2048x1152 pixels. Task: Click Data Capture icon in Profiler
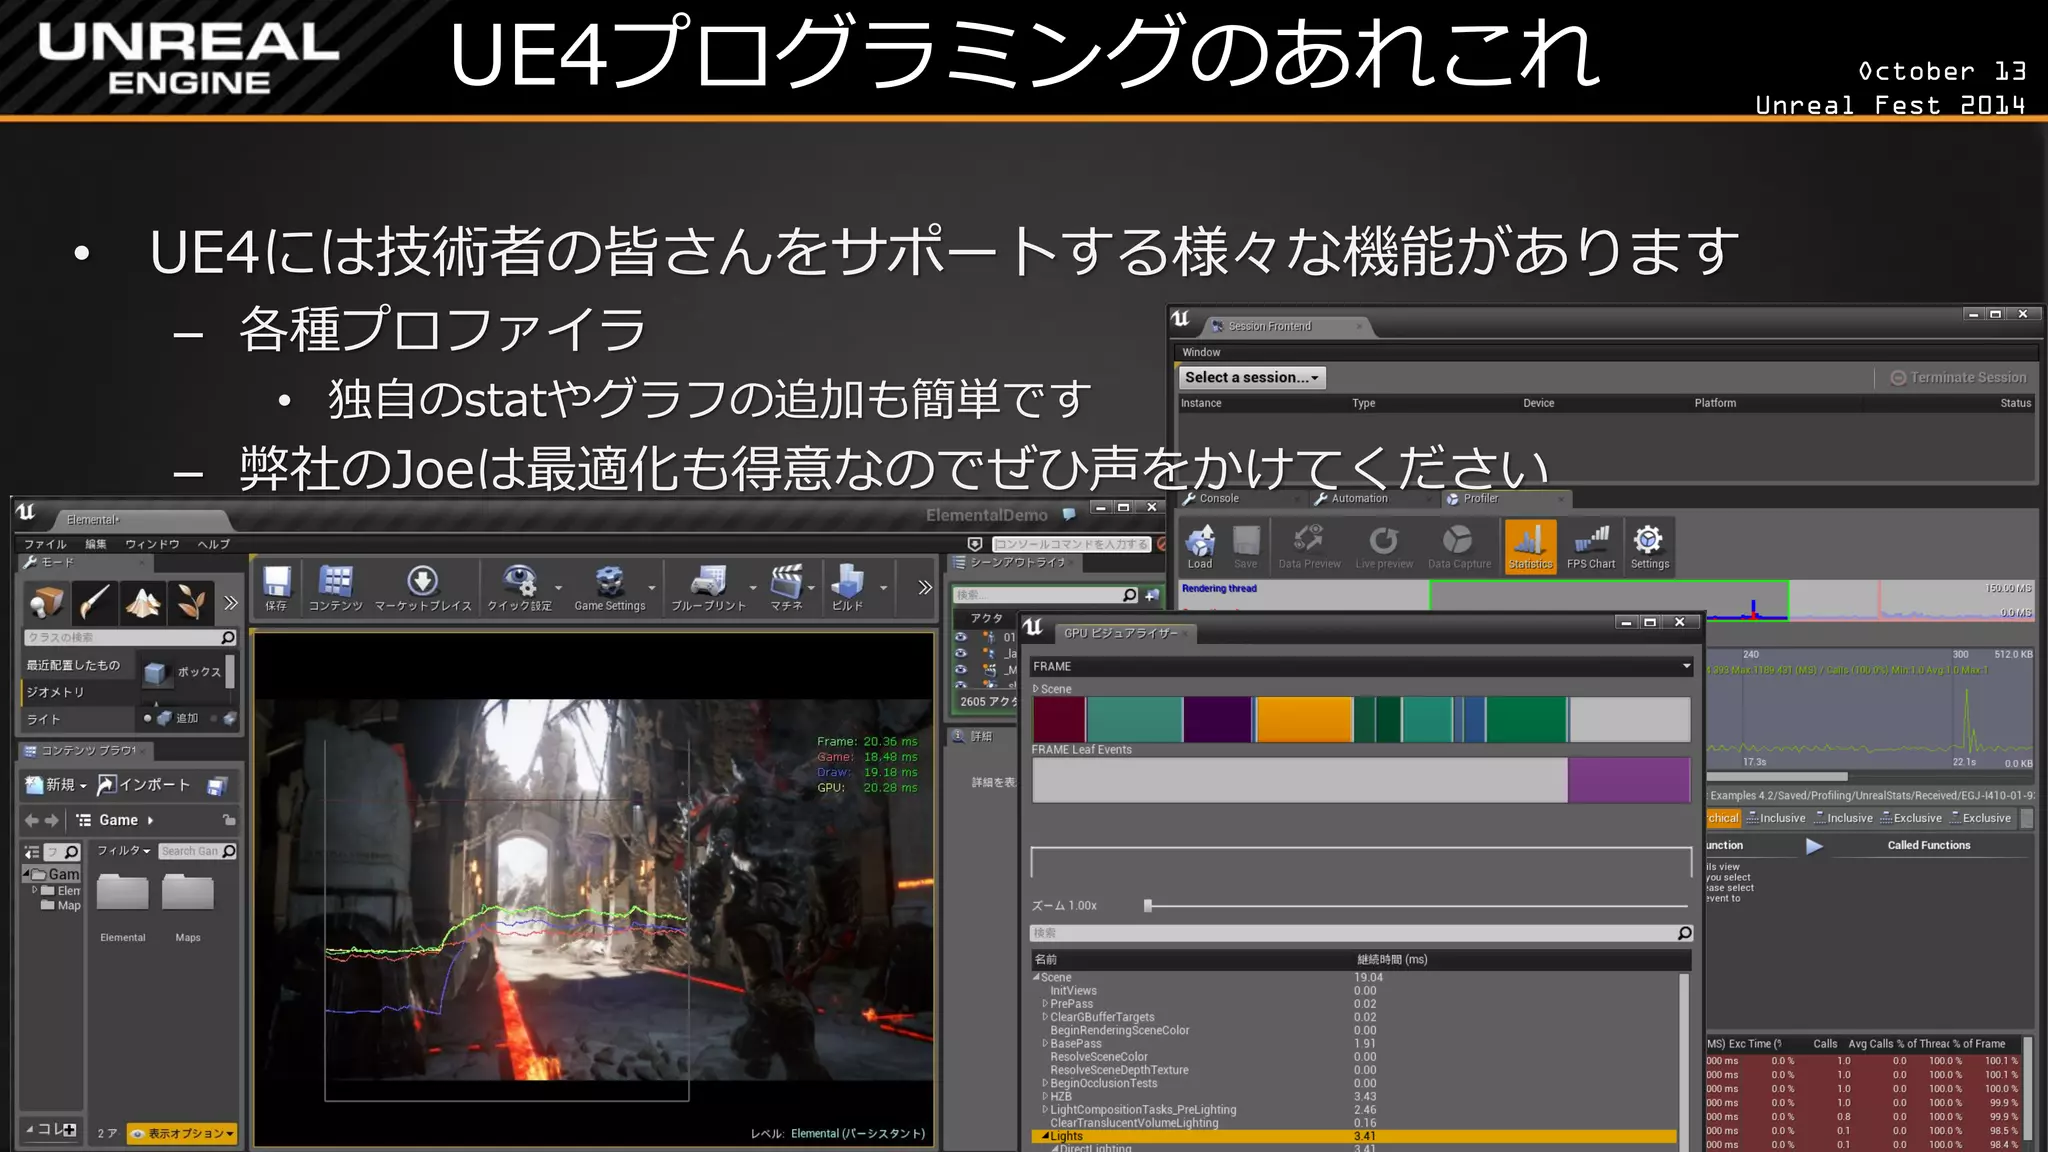(x=1459, y=547)
